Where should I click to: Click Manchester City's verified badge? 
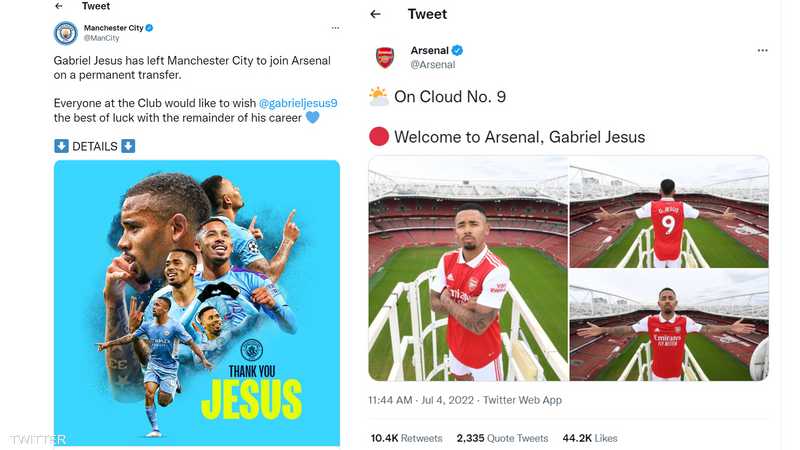[x=147, y=28]
